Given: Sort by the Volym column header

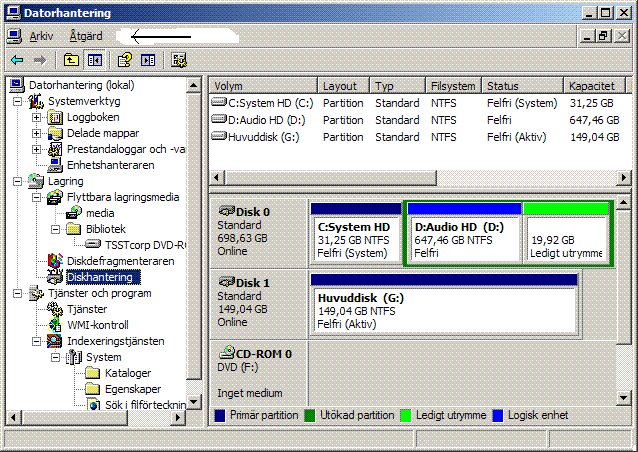Looking at the screenshot, I should point(263,86).
